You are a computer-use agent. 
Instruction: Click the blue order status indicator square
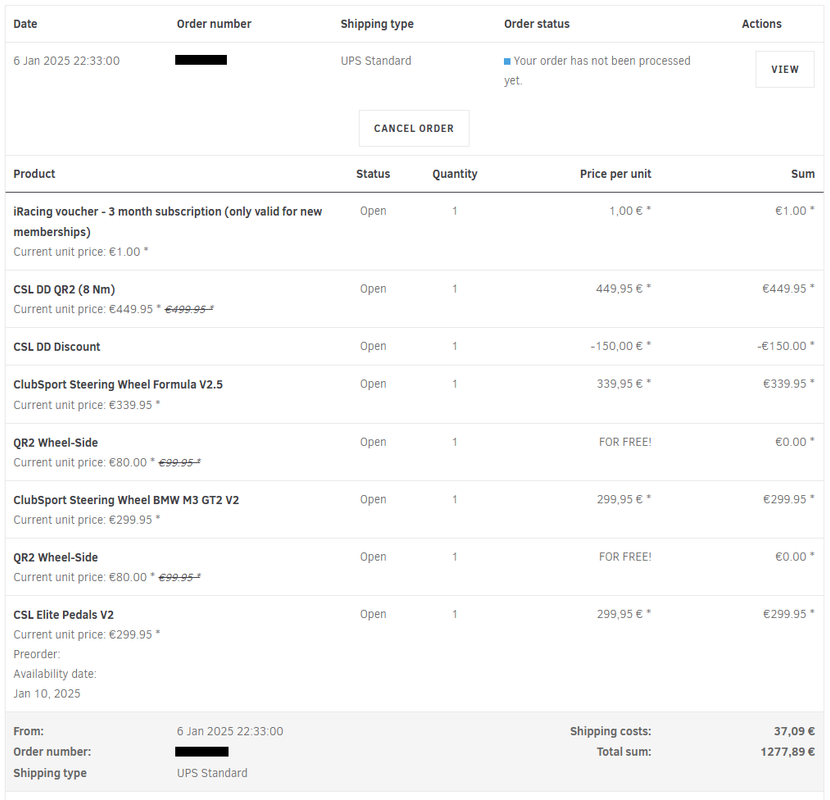507,61
